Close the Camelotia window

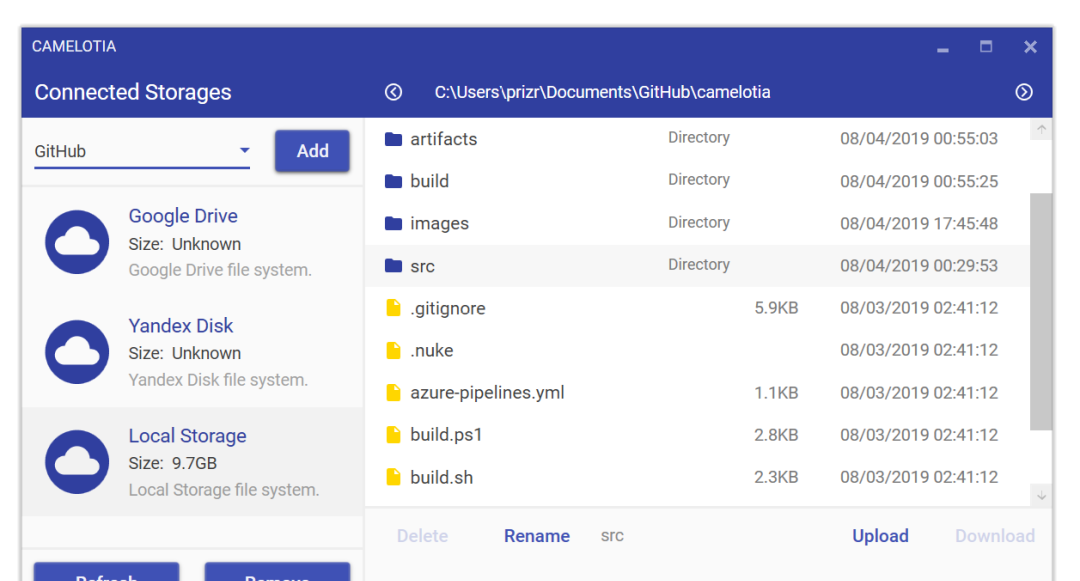[x=1030, y=47]
